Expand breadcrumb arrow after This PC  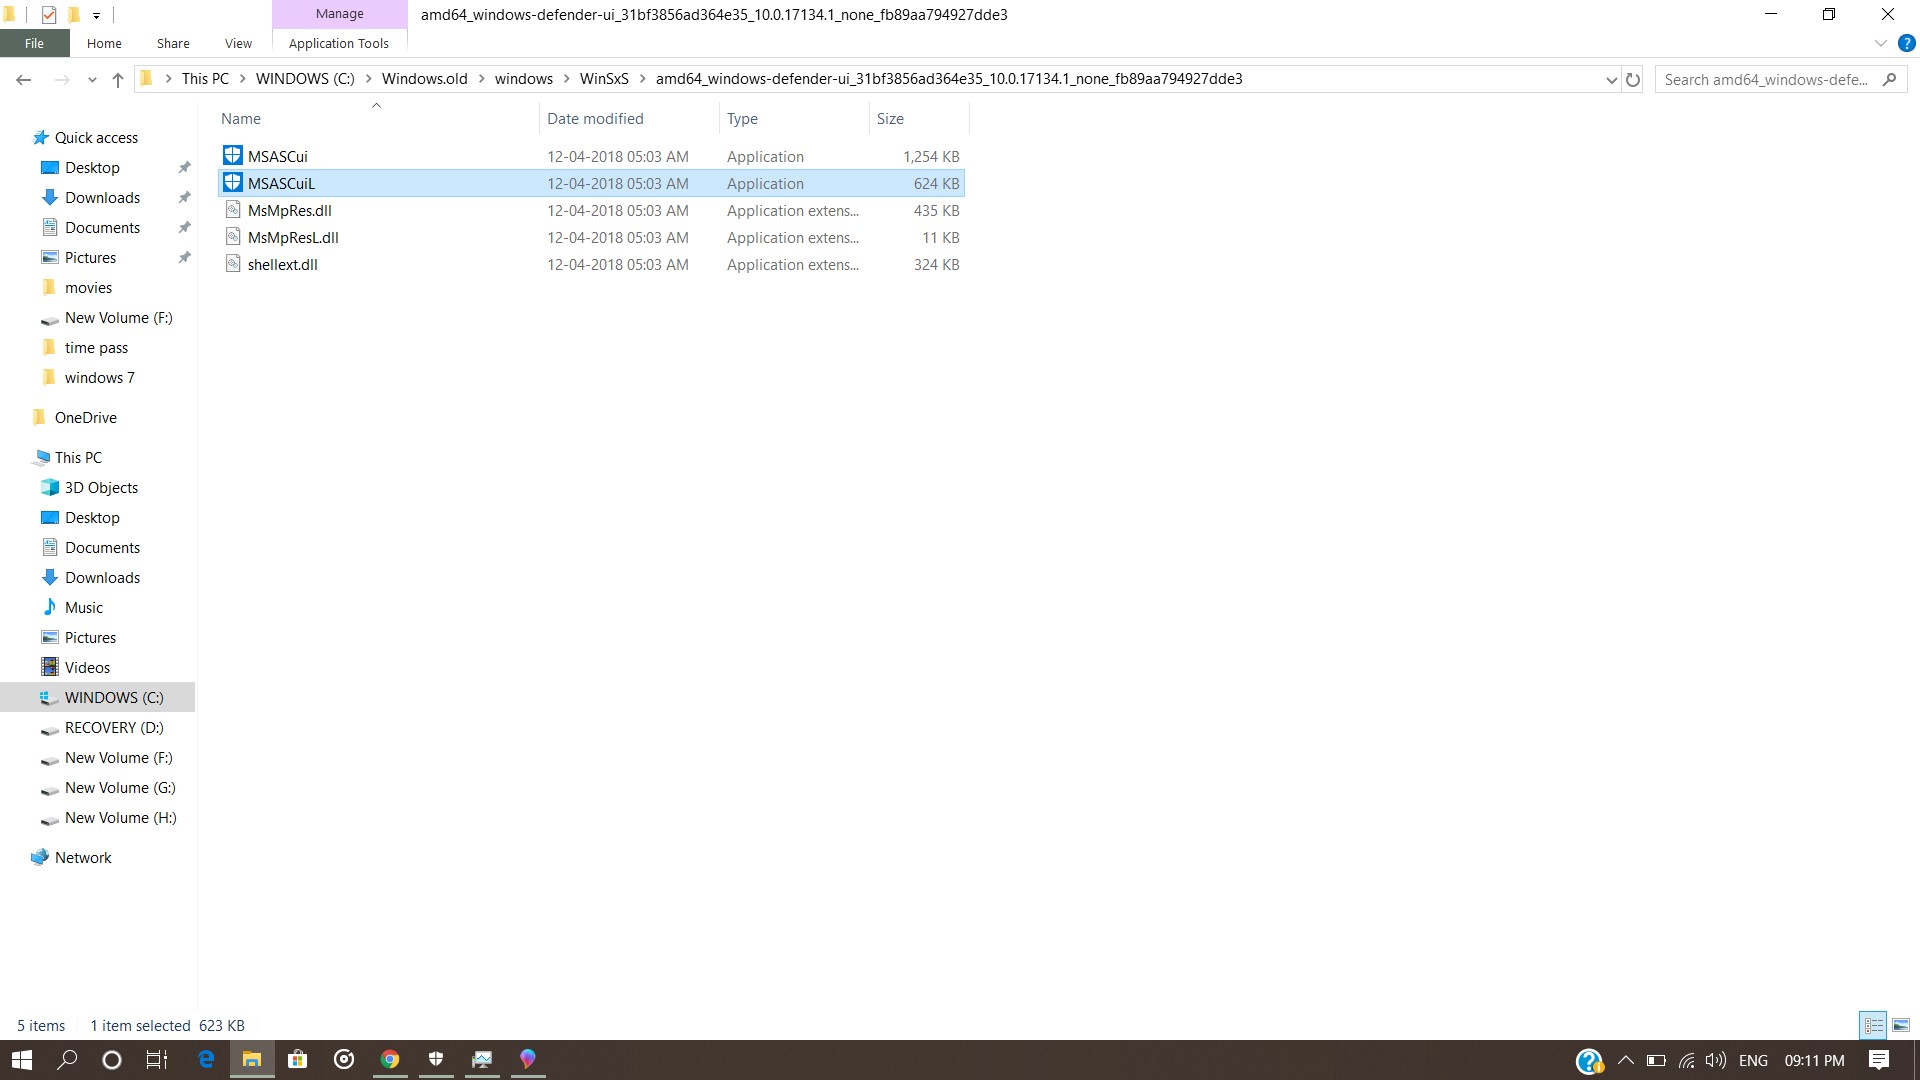coord(242,79)
